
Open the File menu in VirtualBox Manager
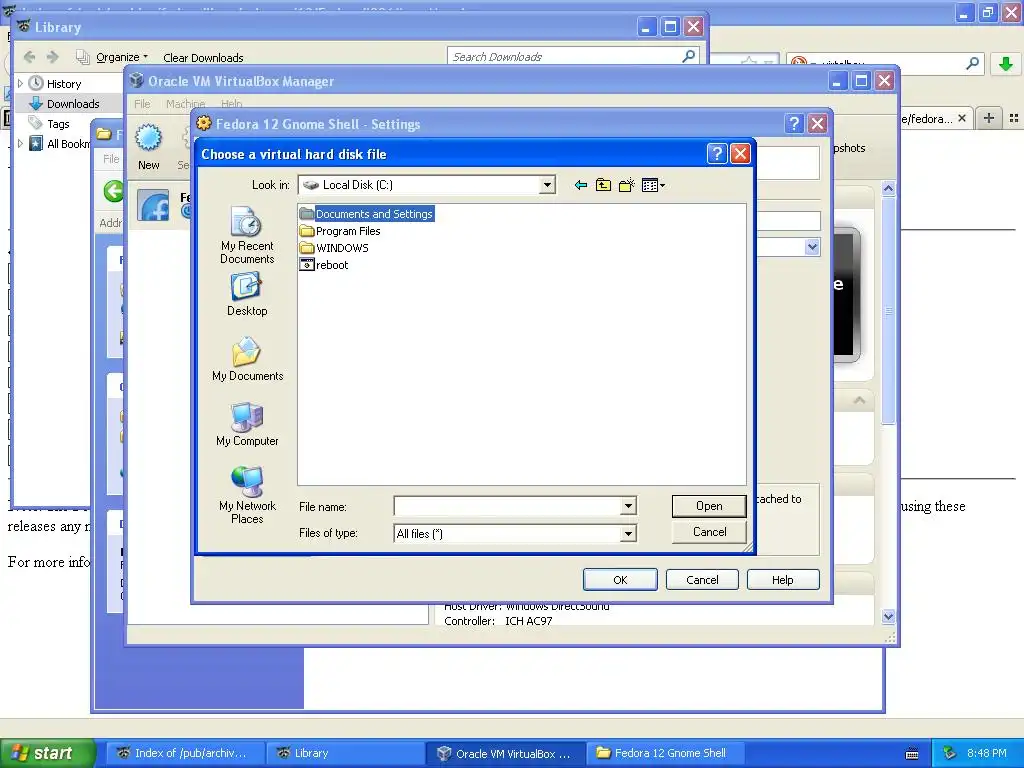142,104
